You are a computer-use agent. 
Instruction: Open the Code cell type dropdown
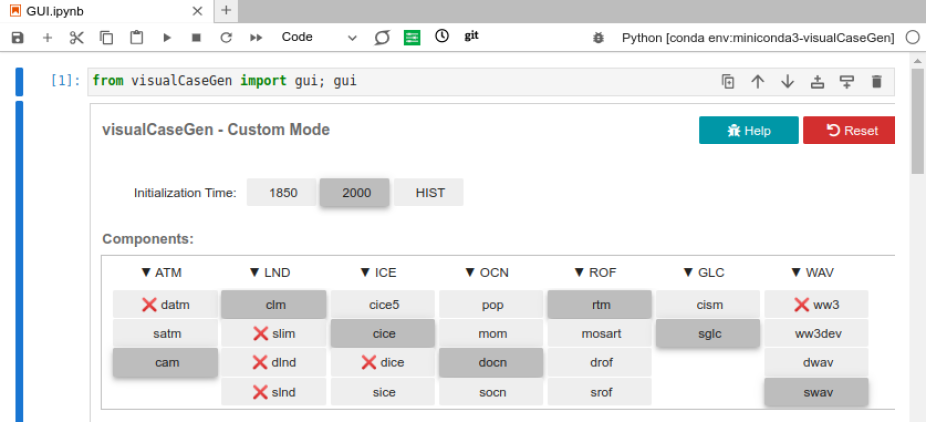click(x=318, y=37)
